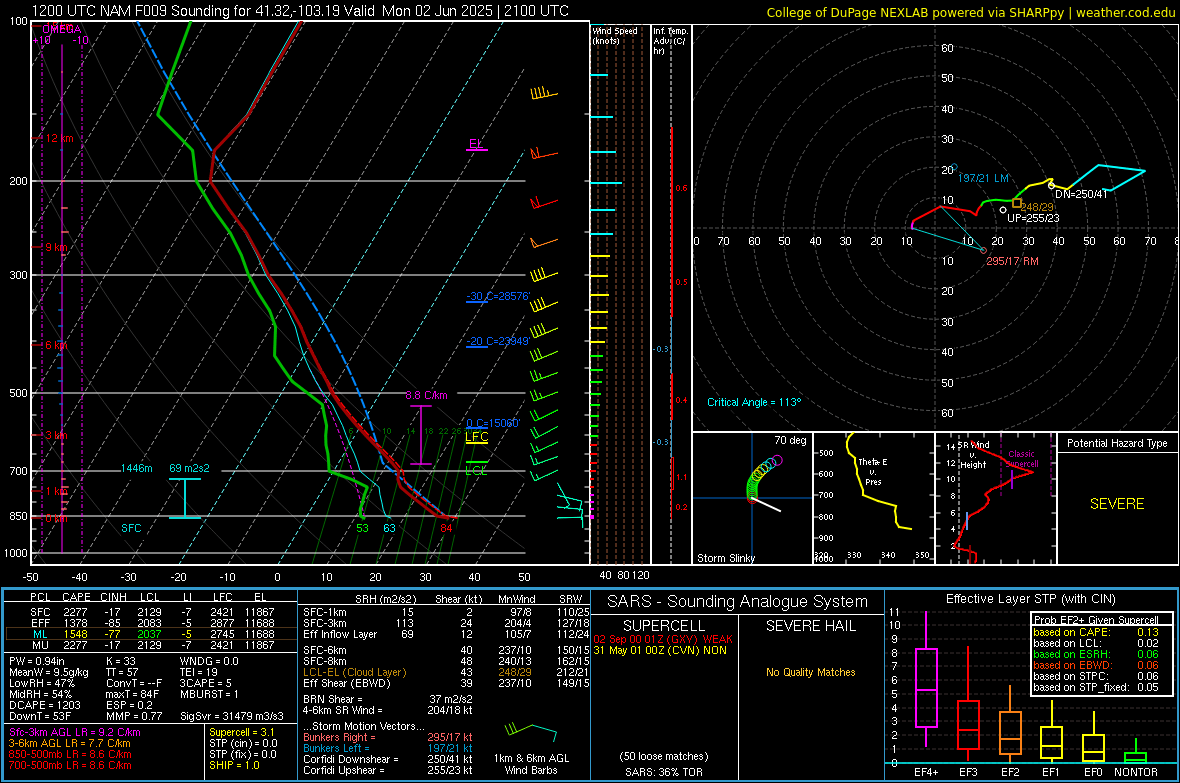Click the SigSvr = 31479 m3/s3 value
This screenshot has height=783, width=1180.
[232, 716]
